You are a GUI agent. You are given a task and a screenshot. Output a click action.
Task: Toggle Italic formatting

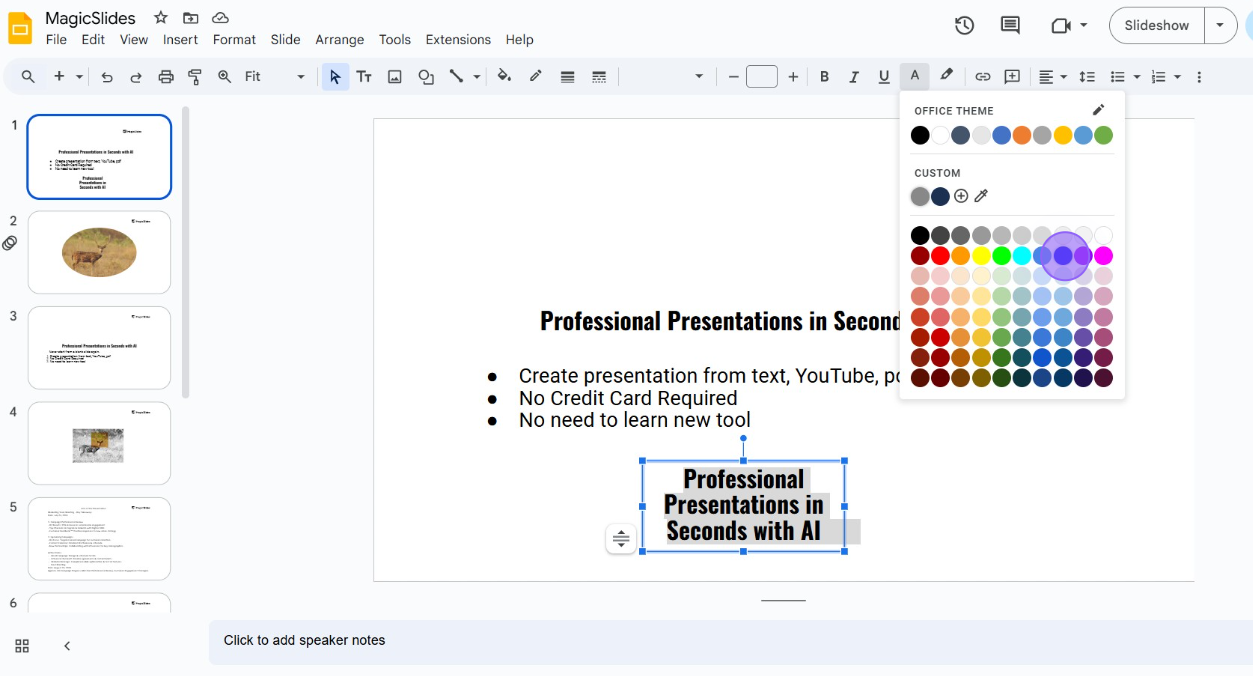click(854, 77)
